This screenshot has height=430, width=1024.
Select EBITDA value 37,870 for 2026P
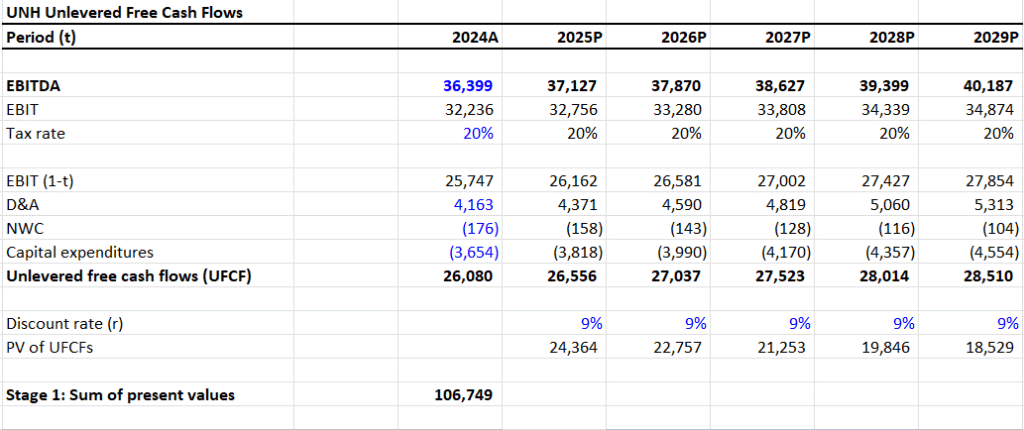679,86
